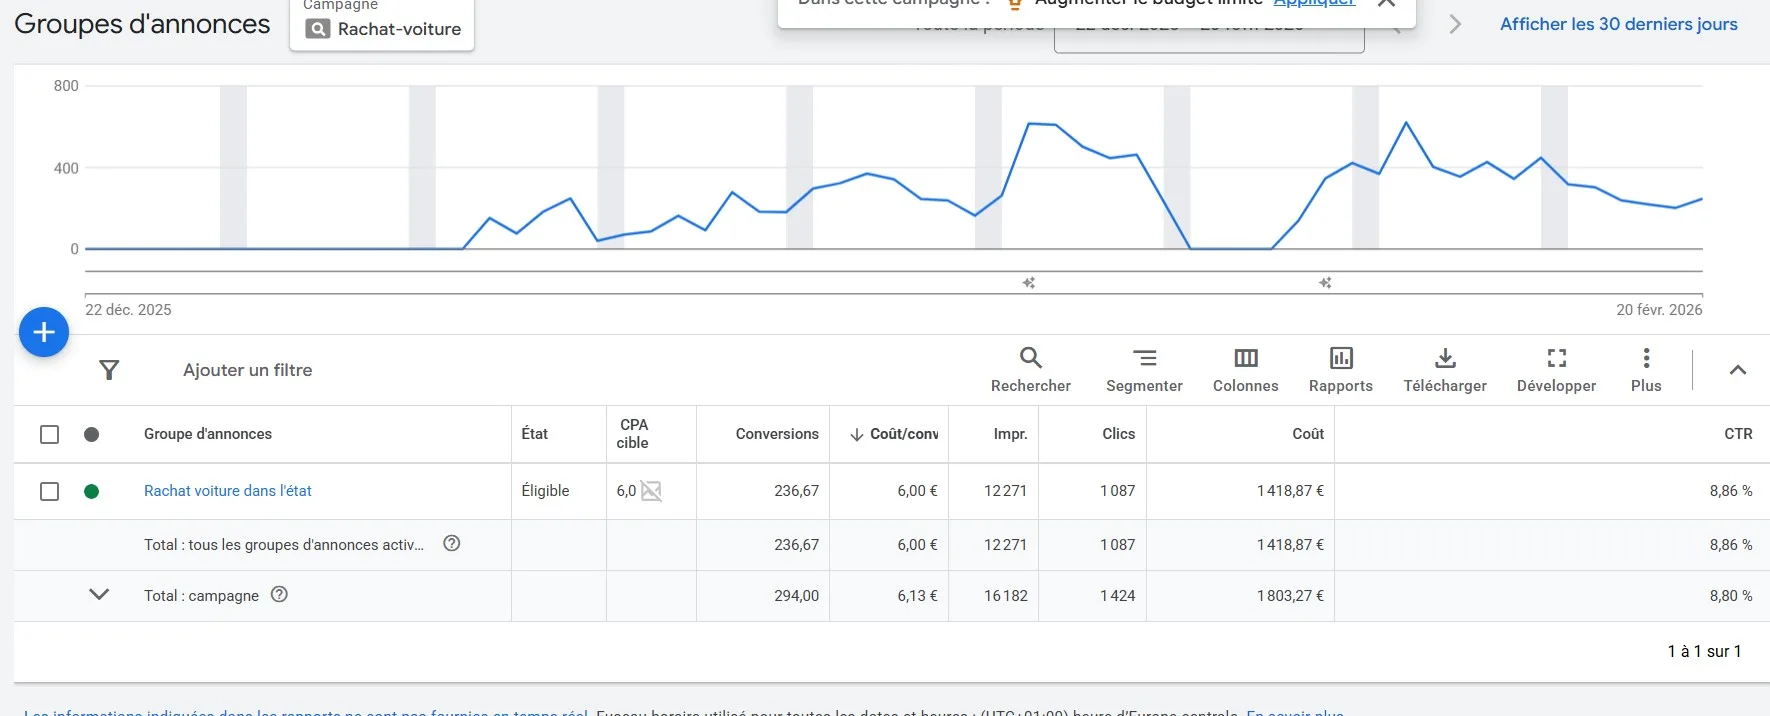The width and height of the screenshot is (1770, 716).
Task: Sort by CTR column header
Action: (x=1738, y=434)
